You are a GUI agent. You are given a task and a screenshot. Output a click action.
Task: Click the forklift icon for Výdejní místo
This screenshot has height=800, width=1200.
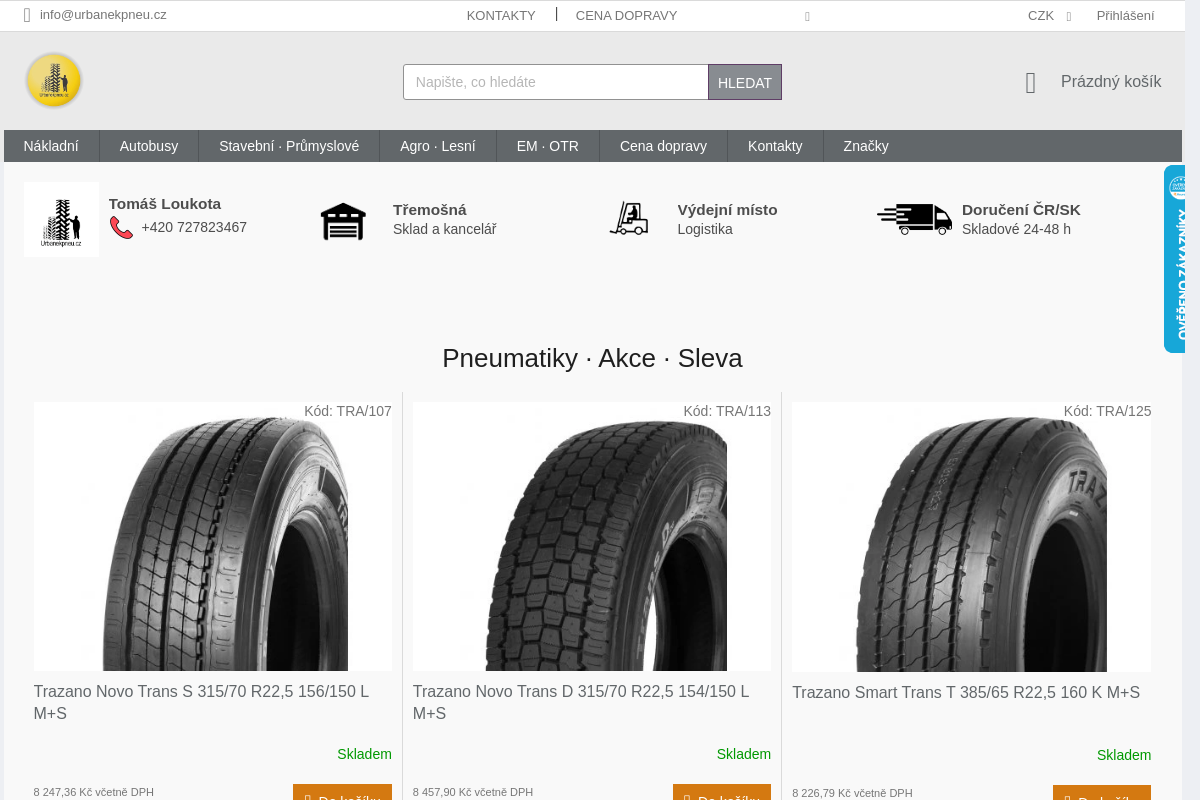point(629,218)
